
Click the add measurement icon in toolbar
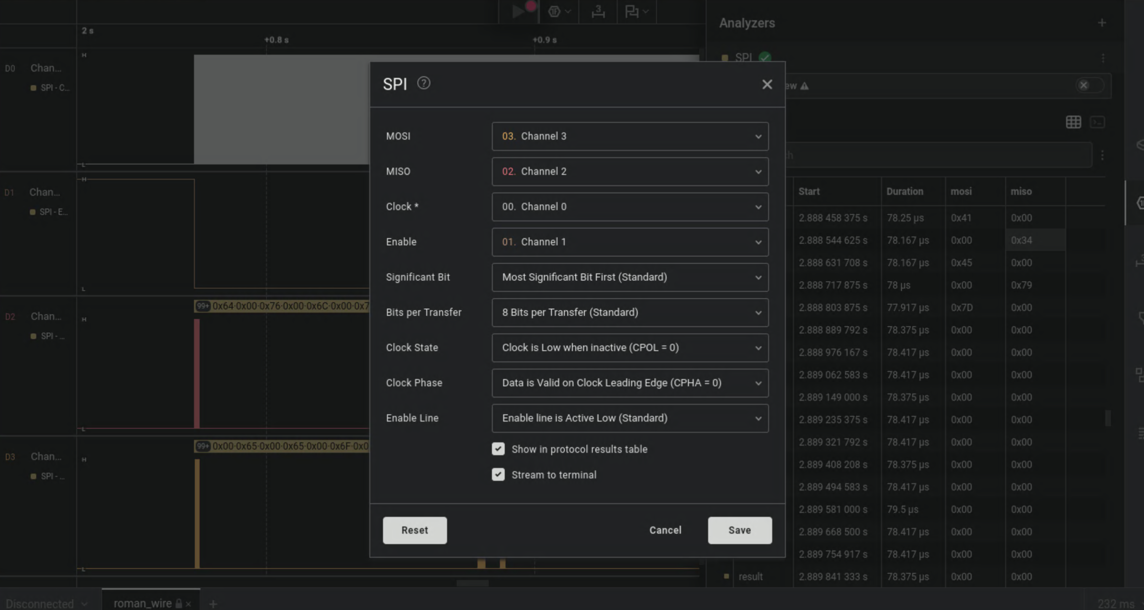(598, 11)
